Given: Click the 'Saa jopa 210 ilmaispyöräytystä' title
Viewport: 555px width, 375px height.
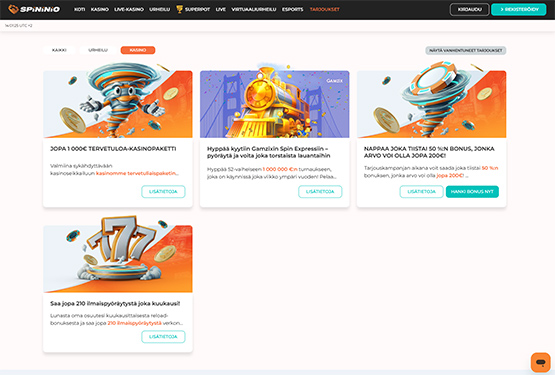Looking at the screenshot, I should coord(115,303).
